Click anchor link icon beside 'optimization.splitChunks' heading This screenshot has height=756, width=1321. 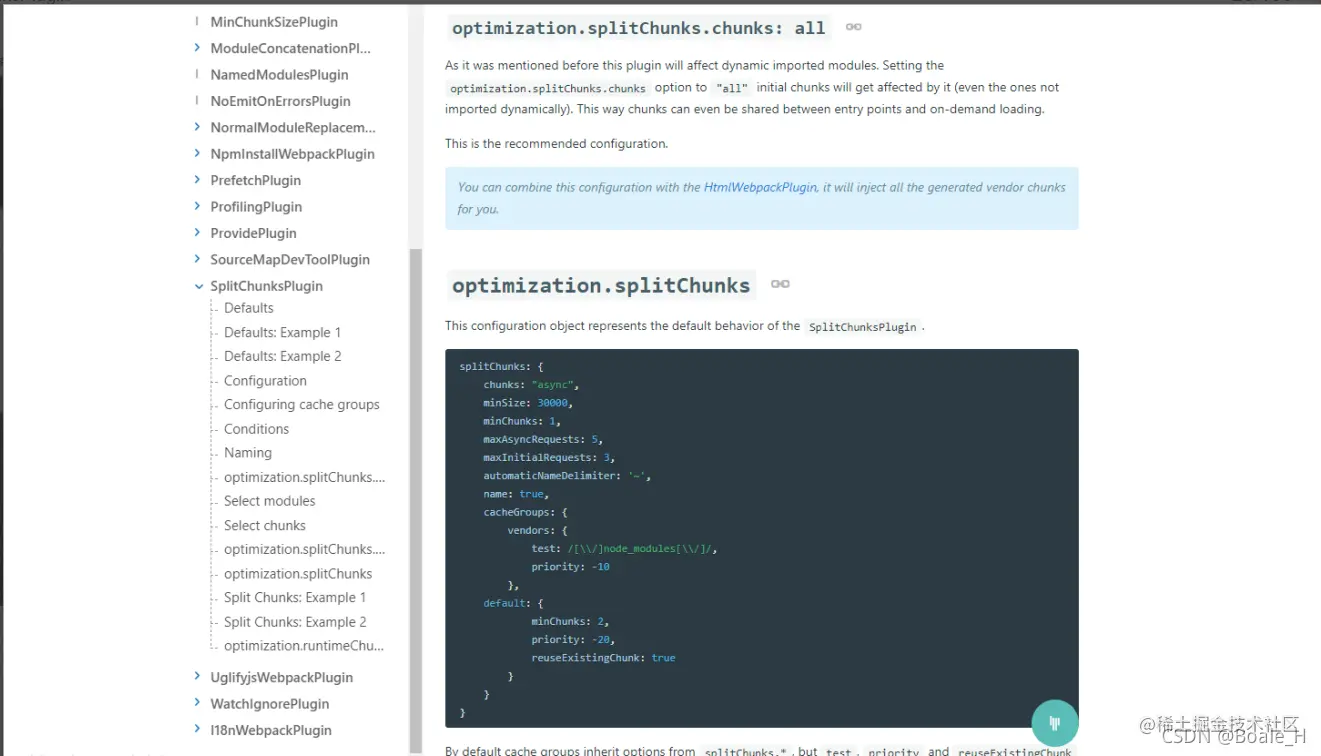pos(780,284)
